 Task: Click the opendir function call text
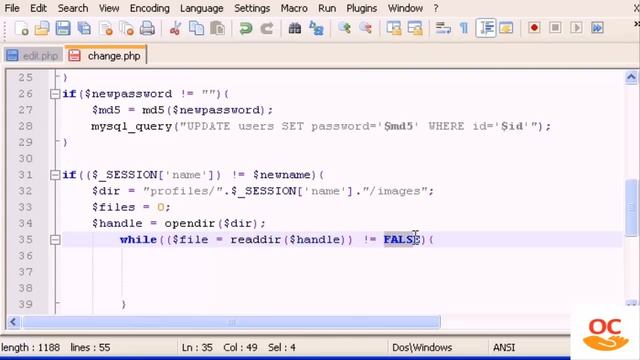[190, 224]
